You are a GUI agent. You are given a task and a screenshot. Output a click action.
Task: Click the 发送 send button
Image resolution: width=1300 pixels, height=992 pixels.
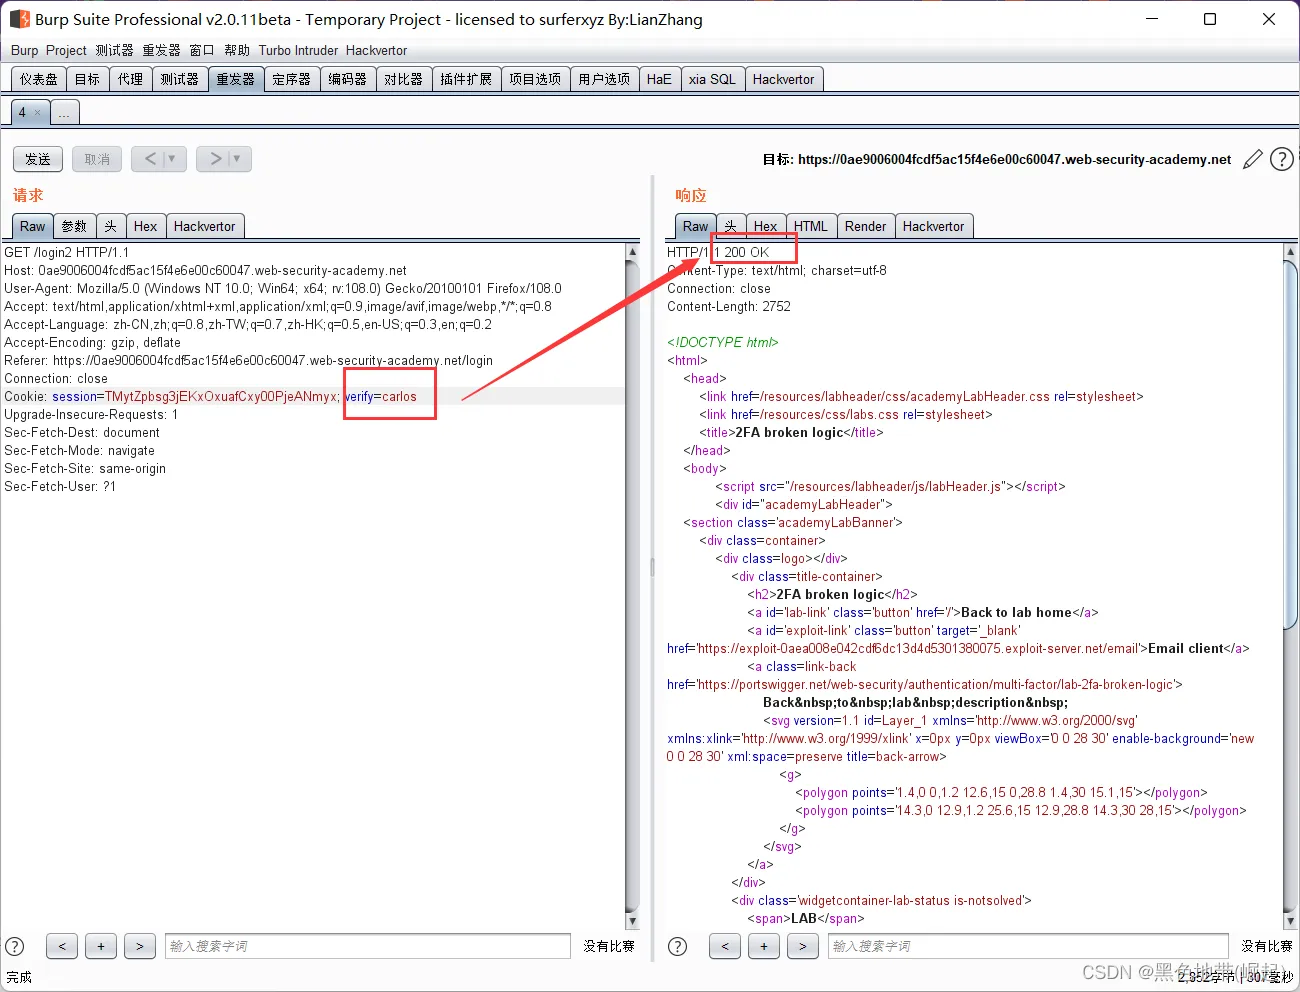click(x=38, y=159)
